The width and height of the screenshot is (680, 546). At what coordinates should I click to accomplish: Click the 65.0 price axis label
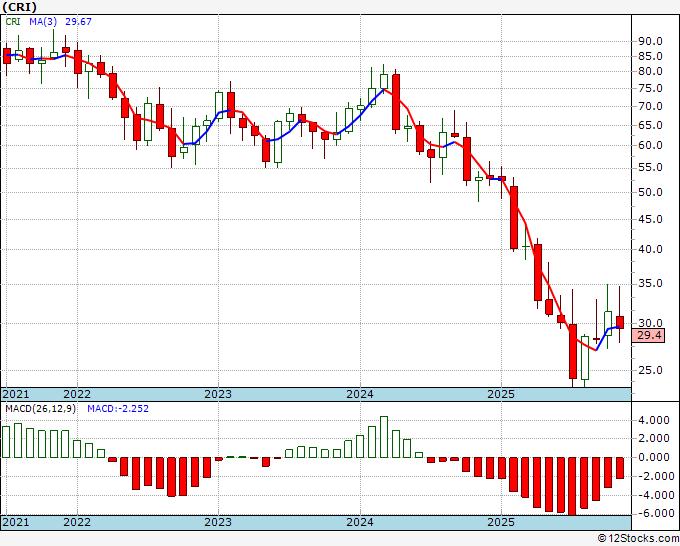[x=650, y=125]
